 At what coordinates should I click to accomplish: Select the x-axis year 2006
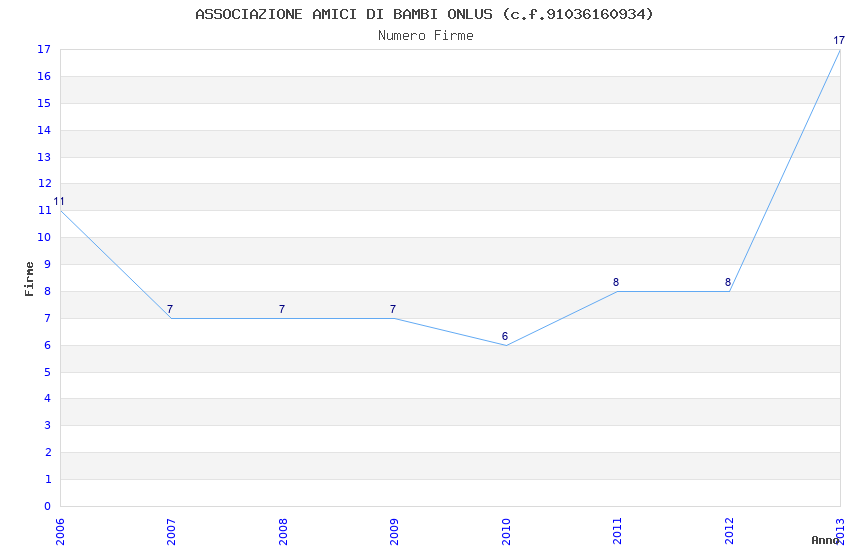click(x=60, y=531)
